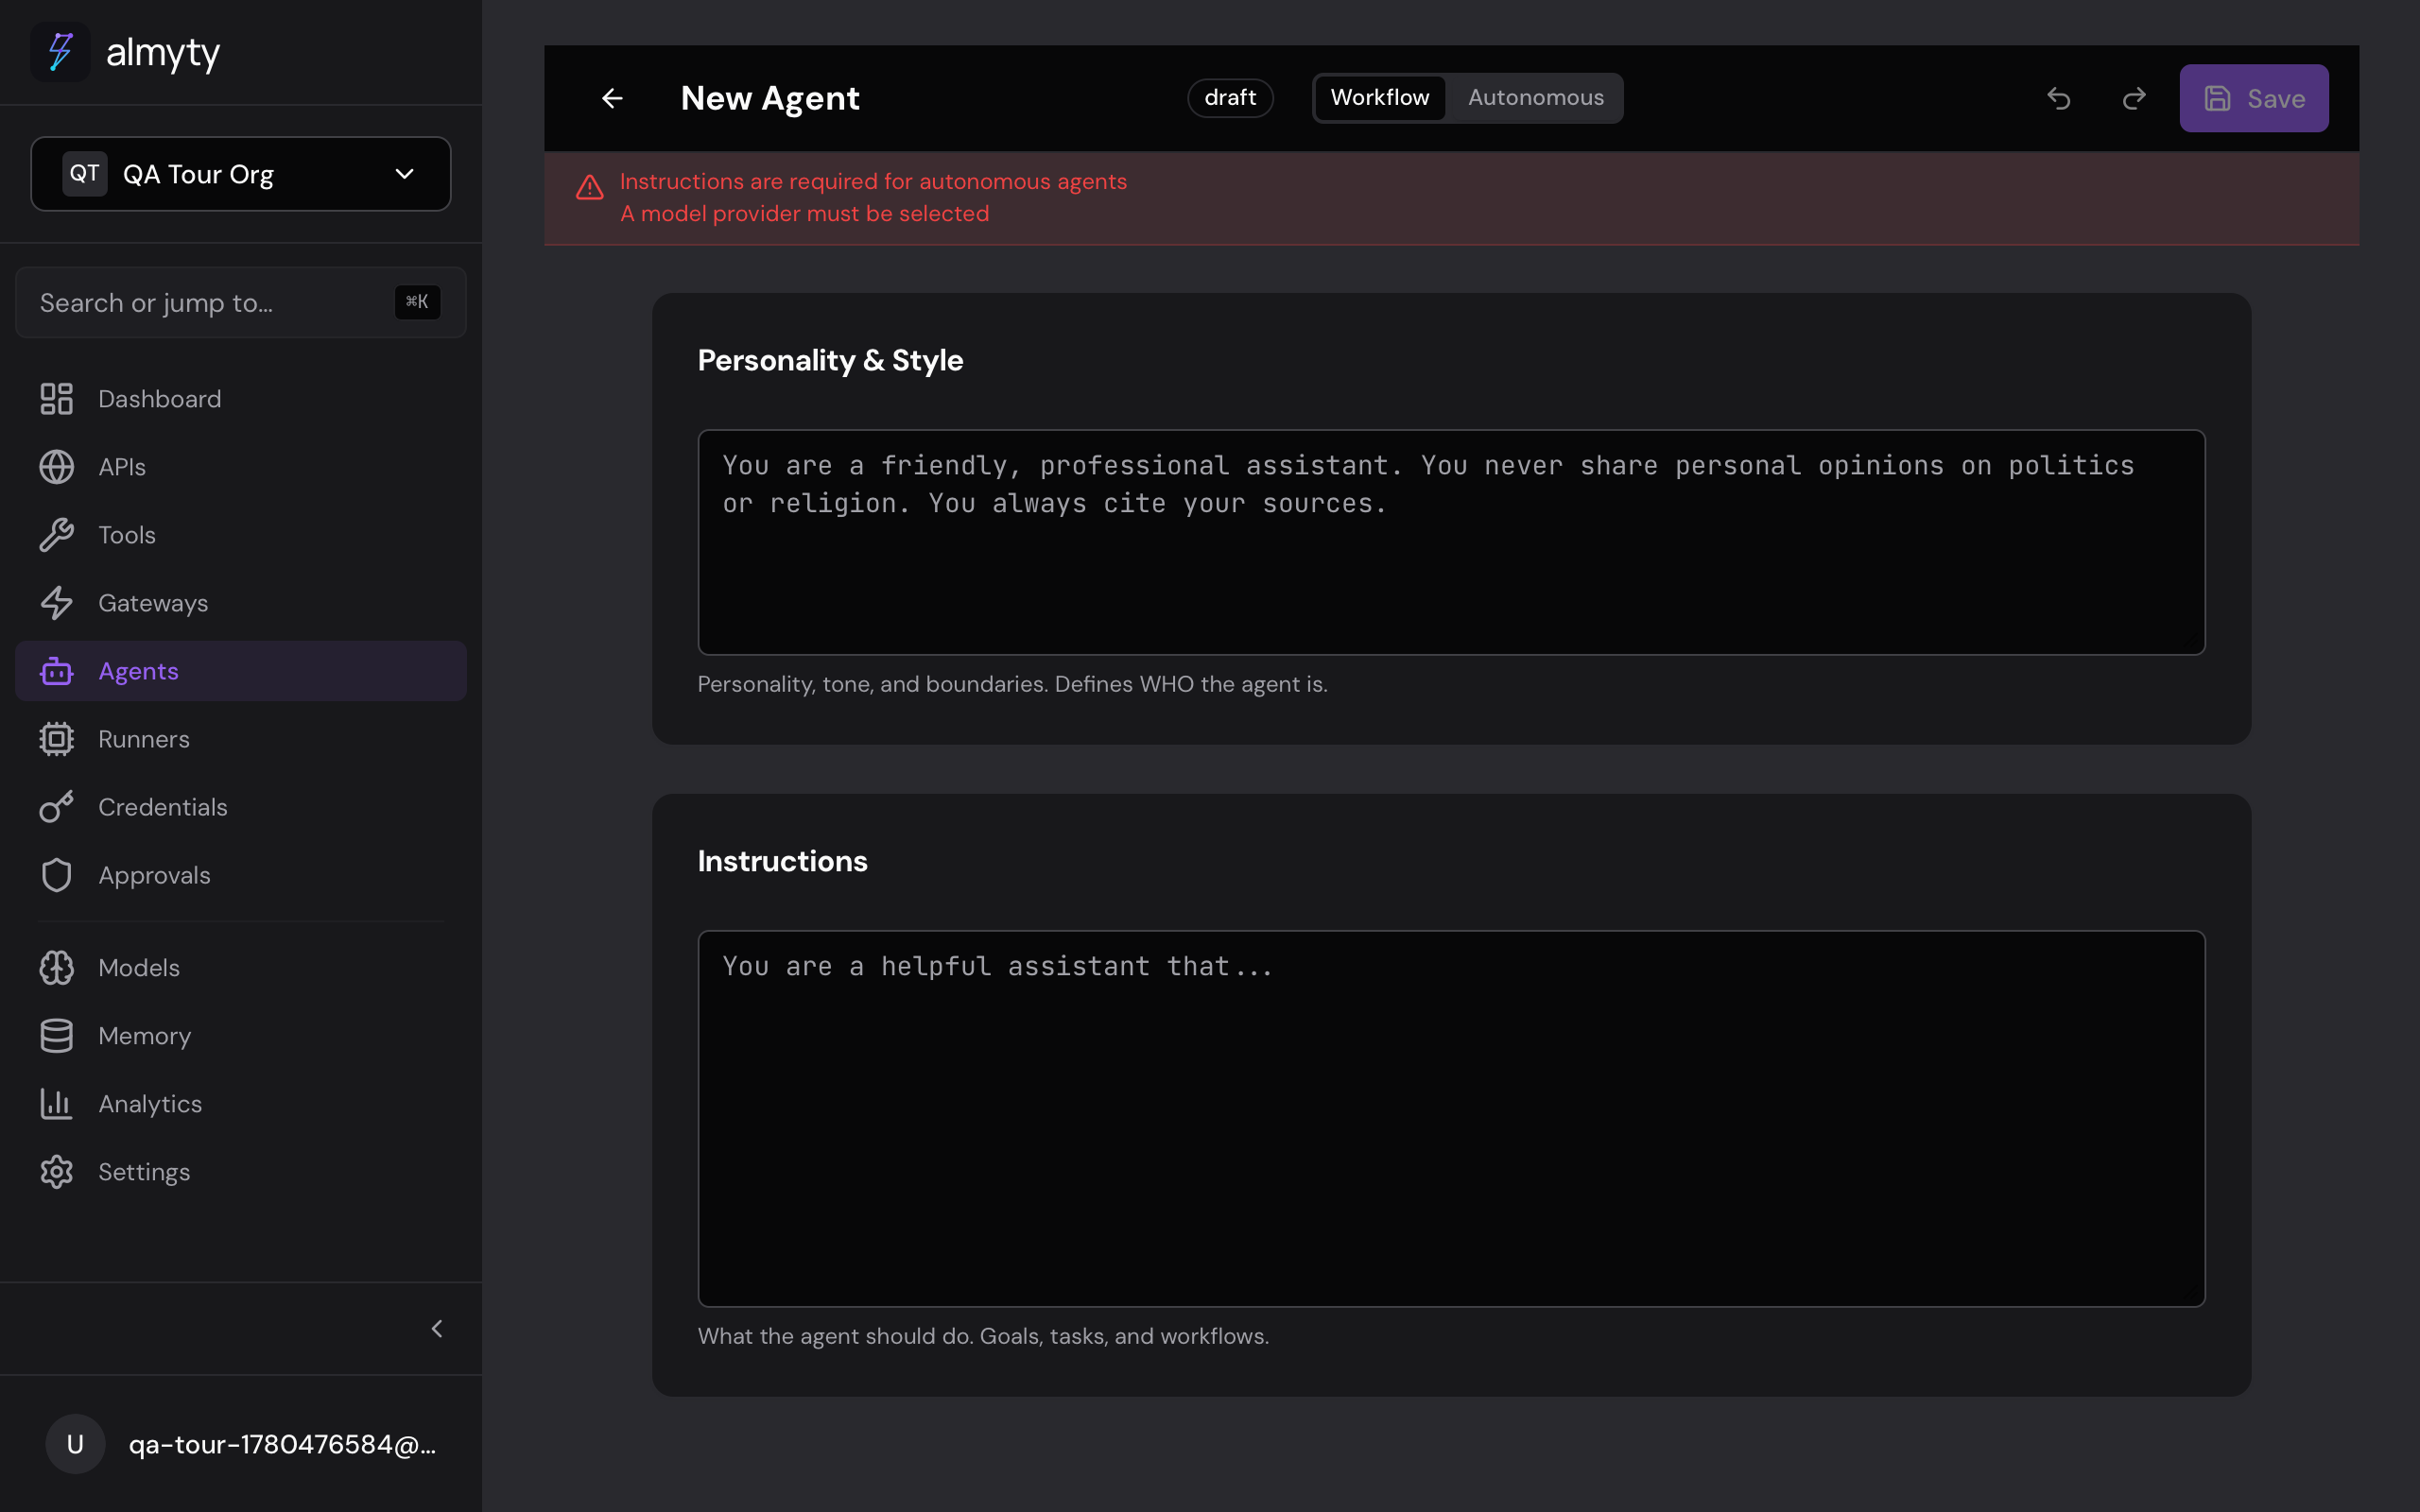Screen dimensions: 2420x1512
Task: Go to Credentials
Action: tap(241, 807)
